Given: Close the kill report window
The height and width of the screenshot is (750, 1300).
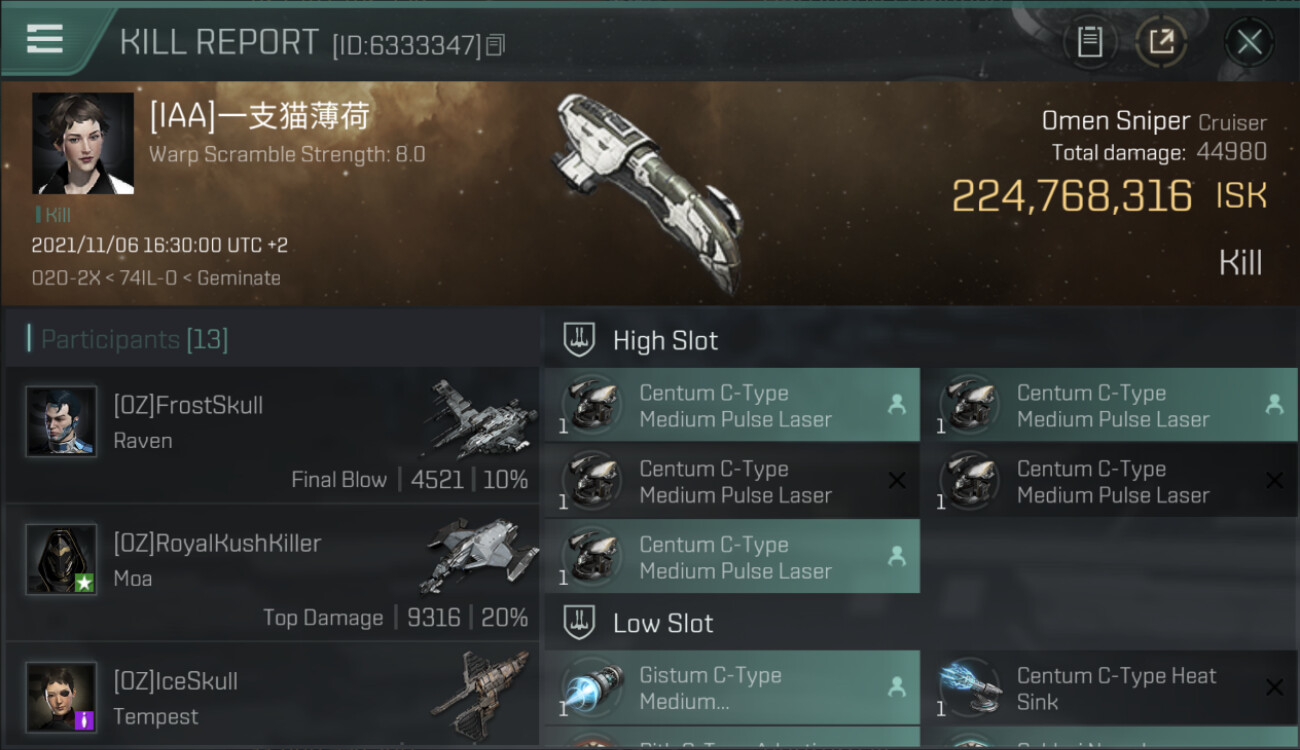Looking at the screenshot, I should (1249, 42).
